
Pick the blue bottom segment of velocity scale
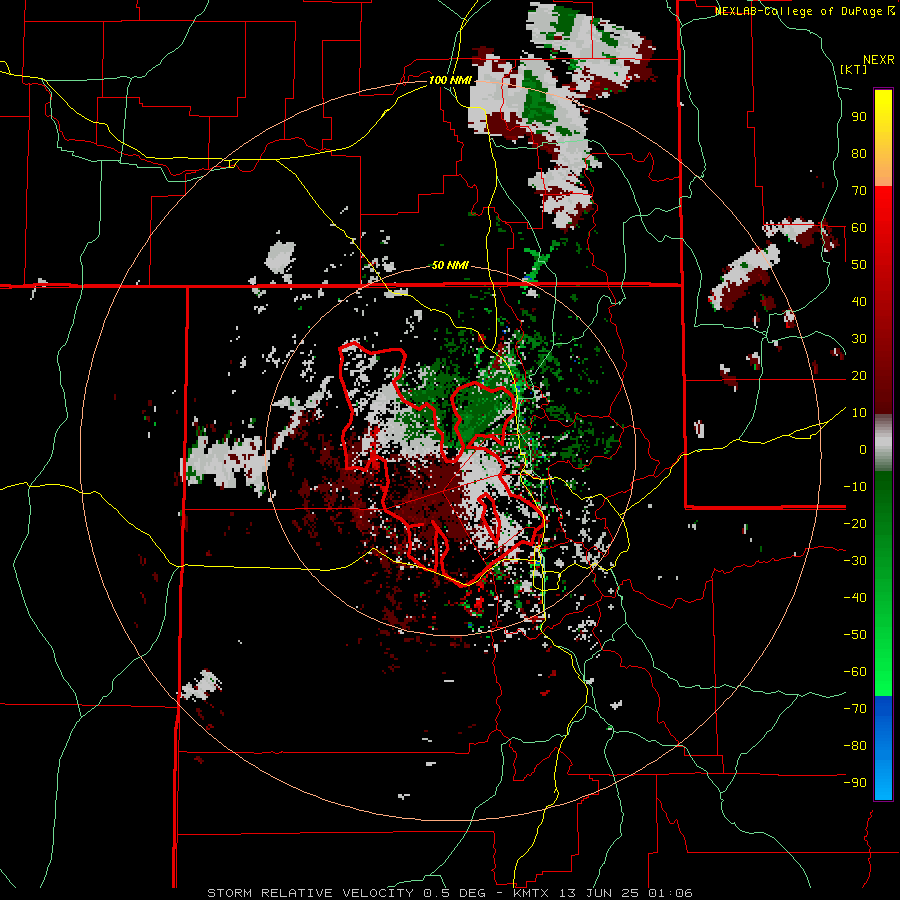coord(883,747)
